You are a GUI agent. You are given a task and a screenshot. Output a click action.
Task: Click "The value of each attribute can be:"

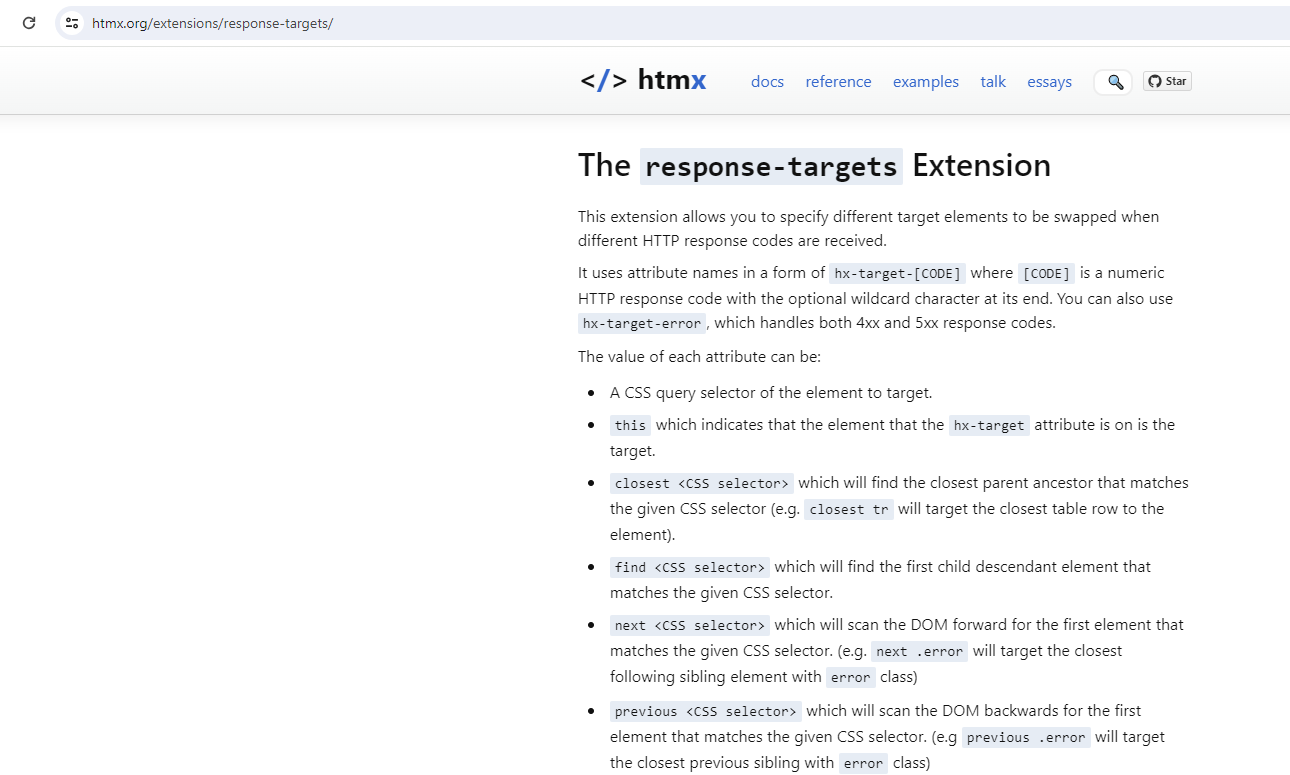(x=699, y=357)
